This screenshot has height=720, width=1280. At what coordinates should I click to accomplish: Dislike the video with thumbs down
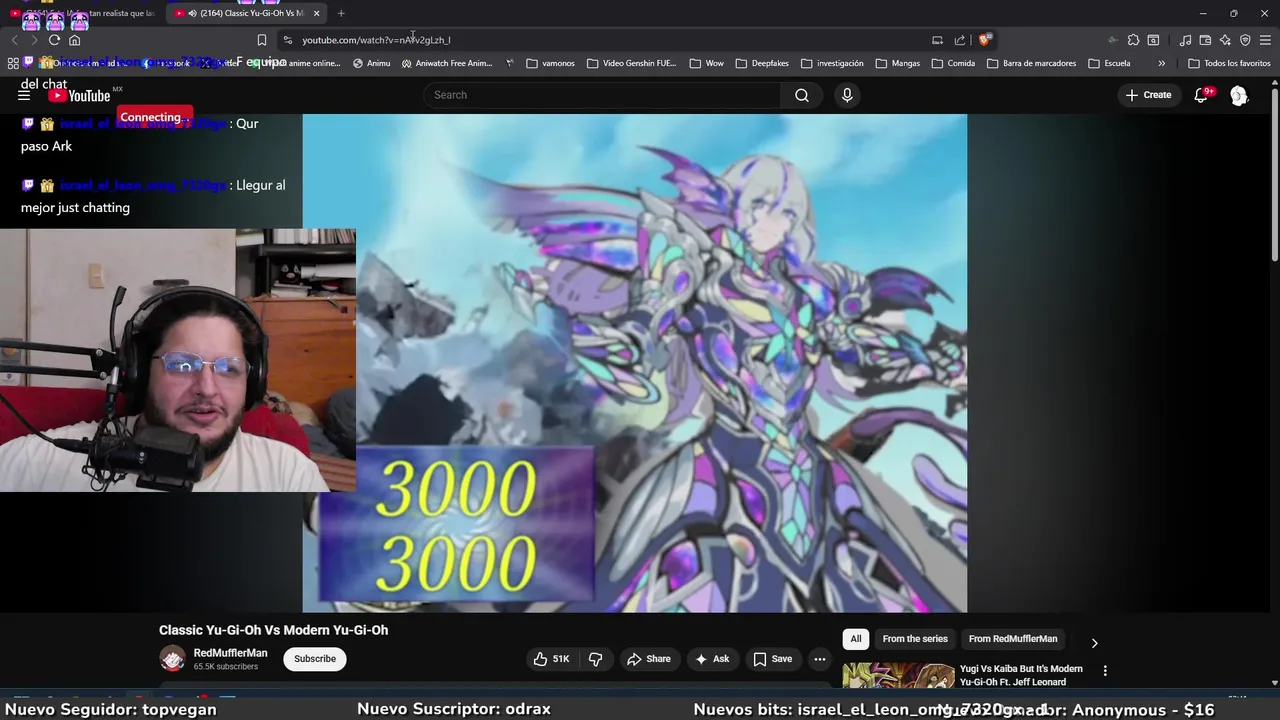coord(596,659)
